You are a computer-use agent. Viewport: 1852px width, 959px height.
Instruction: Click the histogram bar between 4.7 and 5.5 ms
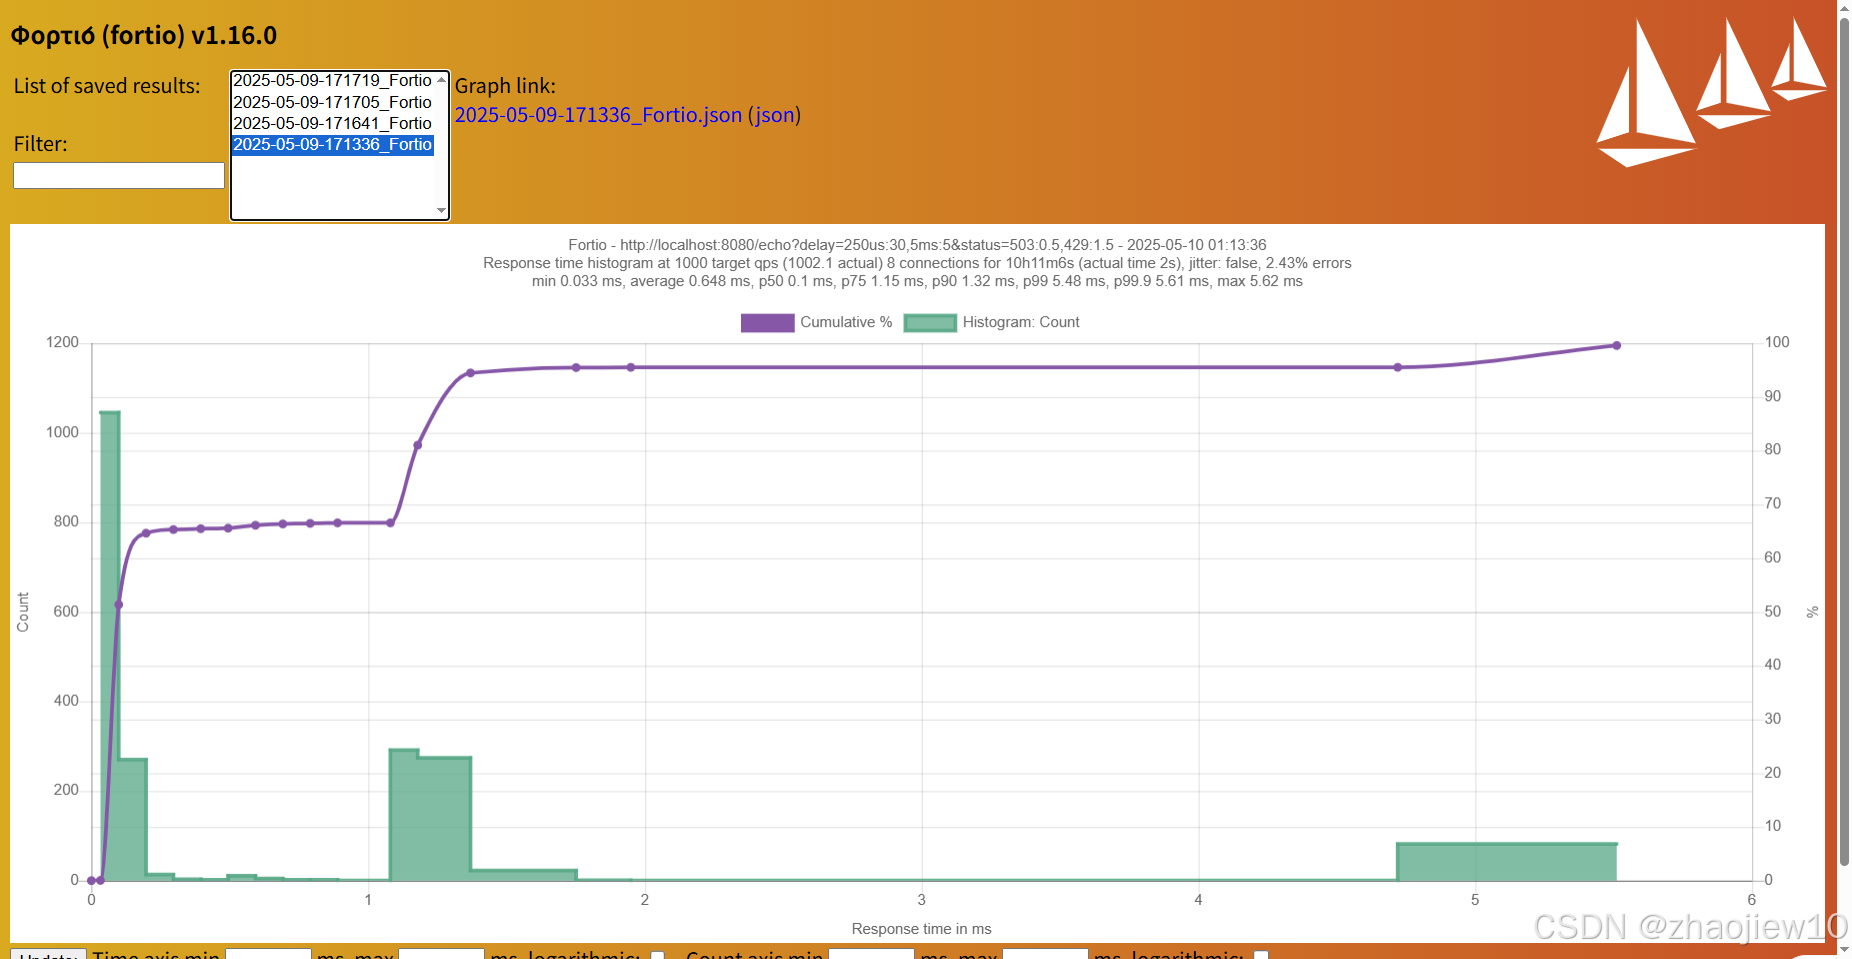1506,862
